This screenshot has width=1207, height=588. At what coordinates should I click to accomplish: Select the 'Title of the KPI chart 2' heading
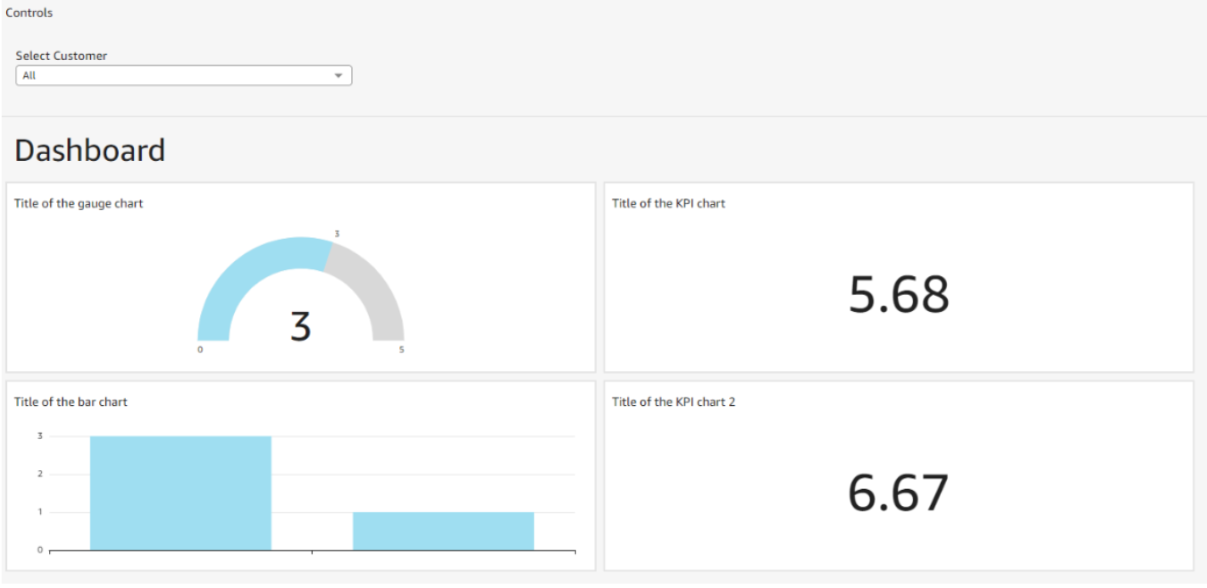(x=673, y=402)
